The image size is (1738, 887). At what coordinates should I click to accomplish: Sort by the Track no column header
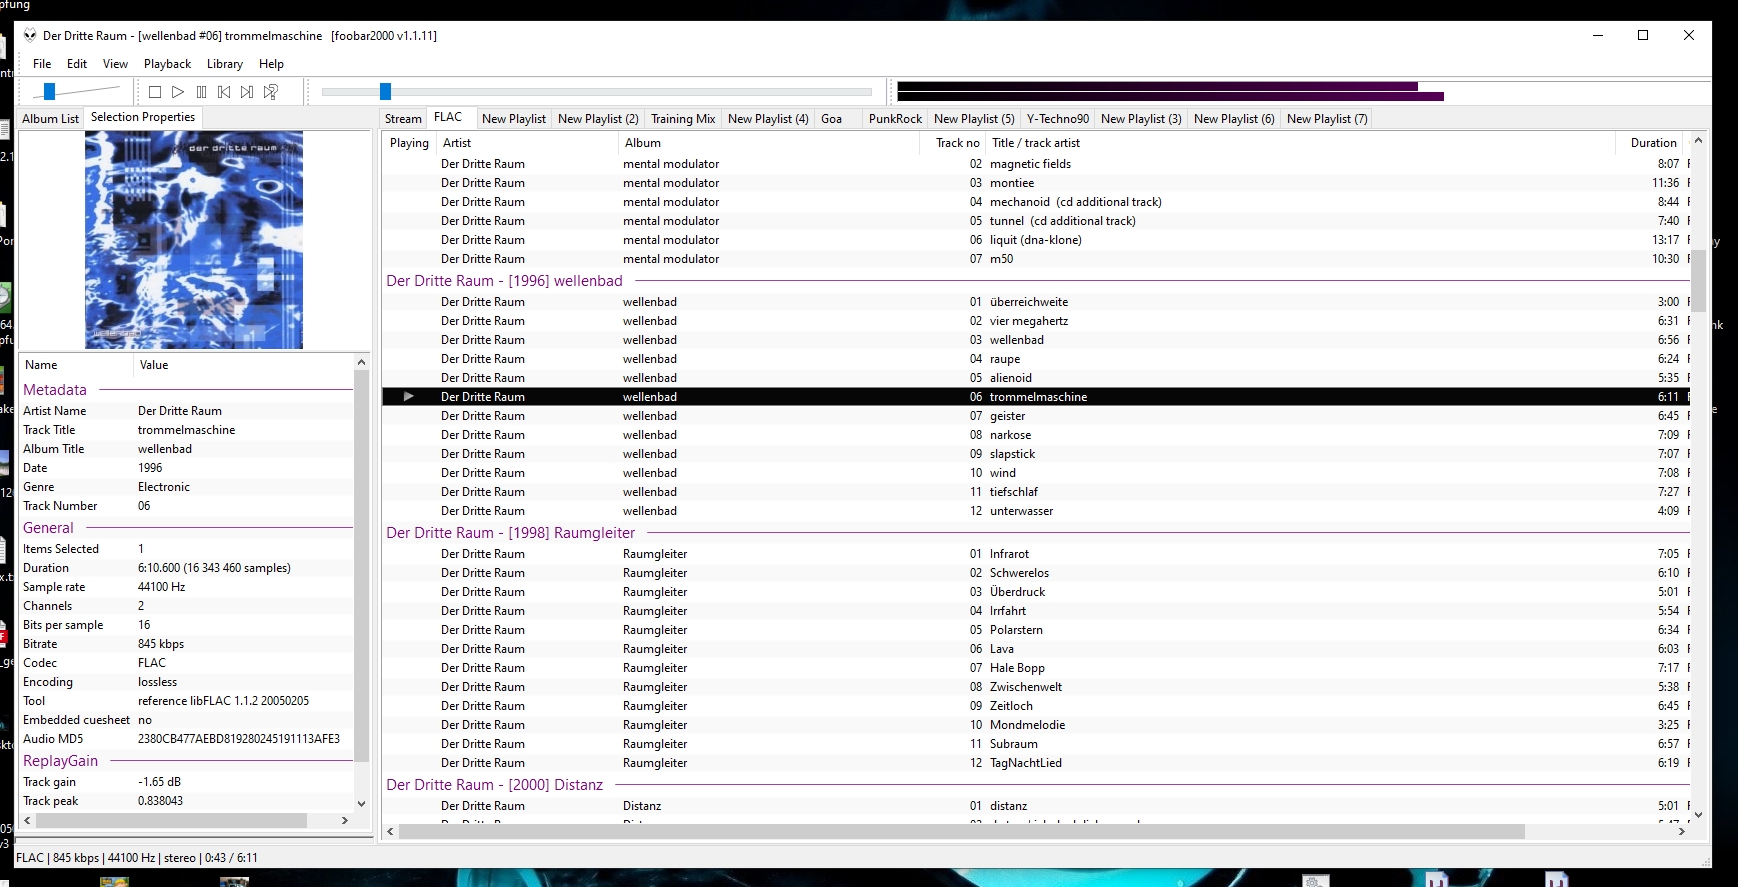(953, 143)
